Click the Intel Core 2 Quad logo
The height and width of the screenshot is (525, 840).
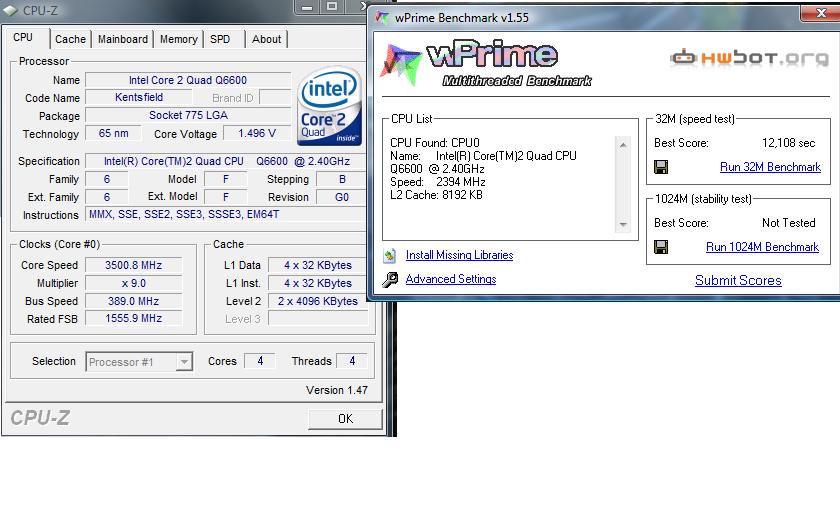tap(329, 106)
